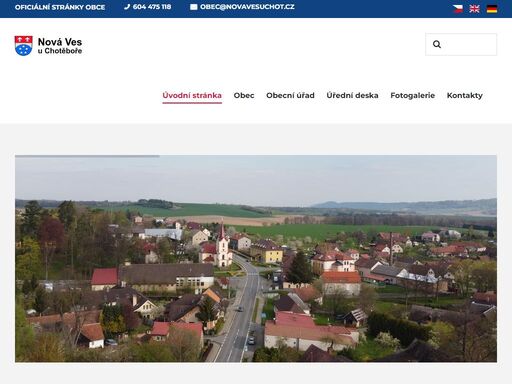Click Nová Ves u Chotěboře site title

click(60, 46)
